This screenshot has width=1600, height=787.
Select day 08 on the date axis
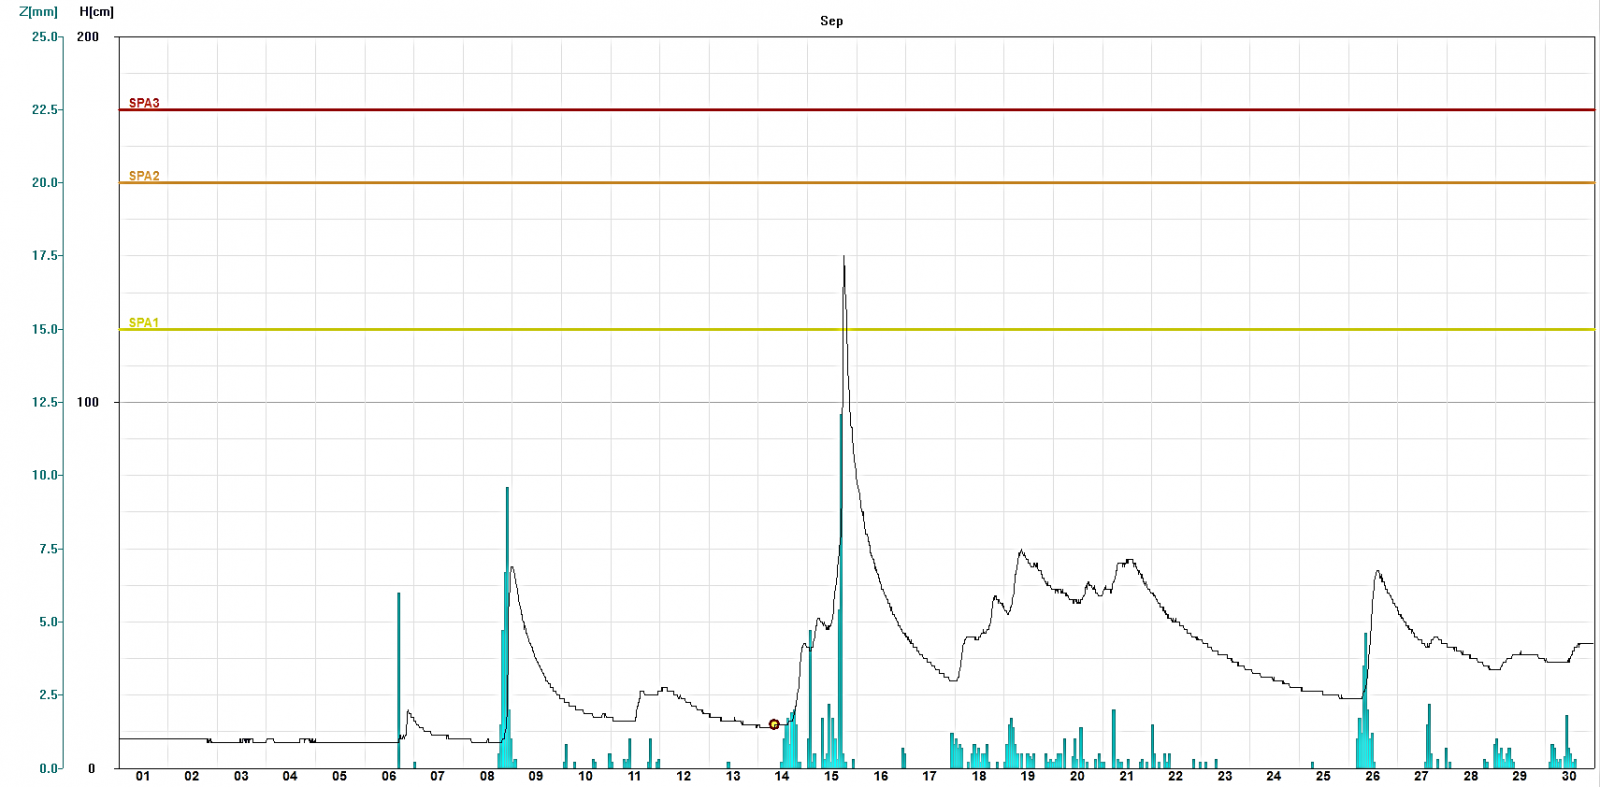click(x=487, y=776)
